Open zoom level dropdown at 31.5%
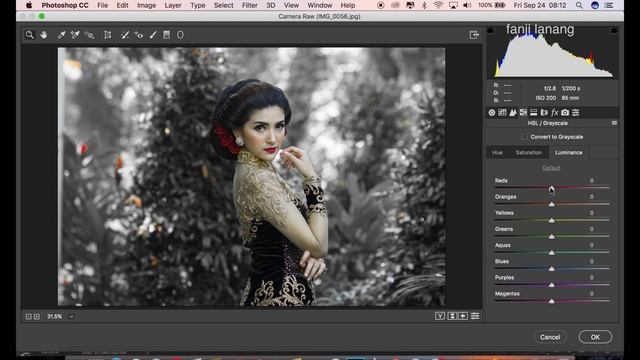This screenshot has height=360, width=640. coord(71,316)
